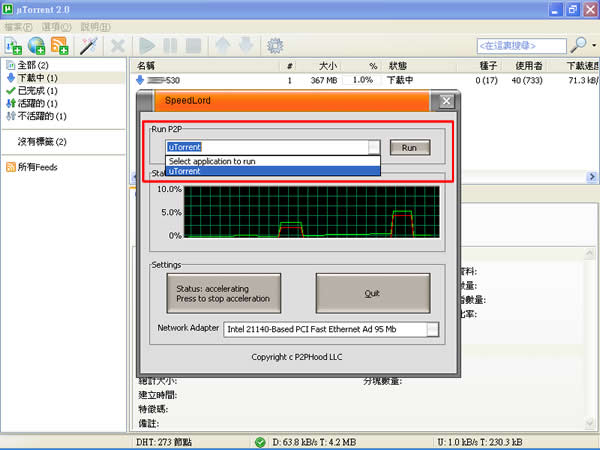The image size is (600, 450).
Task: Click the 使用者 column header
Action: point(528,66)
